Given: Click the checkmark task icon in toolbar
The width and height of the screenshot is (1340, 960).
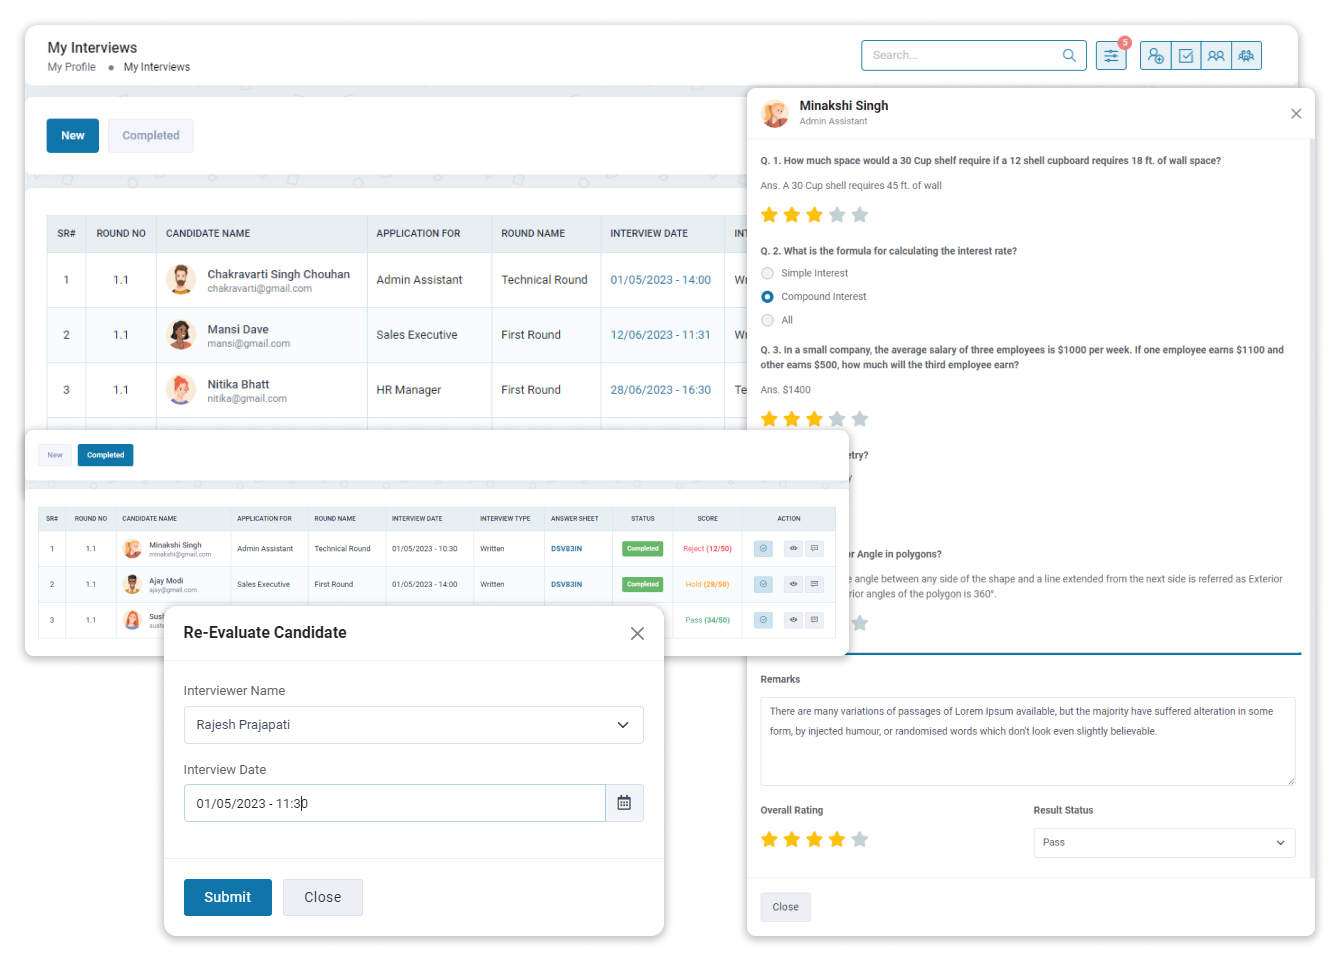Looking at the screenshot, I should (x=1186, y=56).
